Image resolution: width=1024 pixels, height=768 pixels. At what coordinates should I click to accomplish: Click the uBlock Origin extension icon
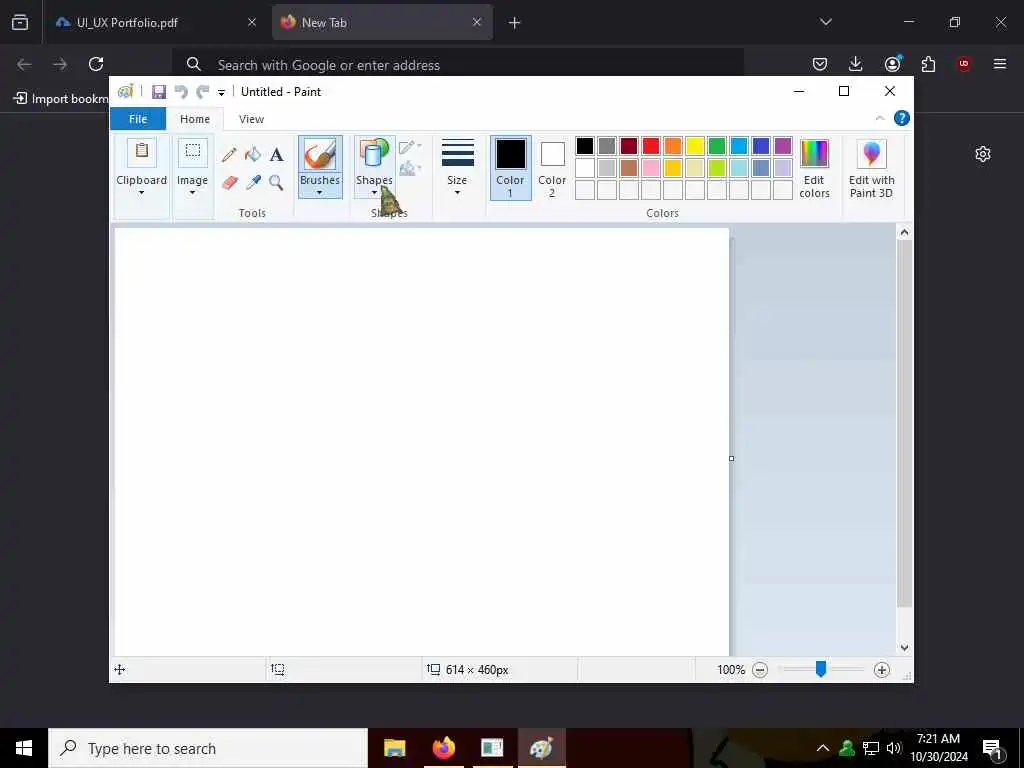pos(964,64)
